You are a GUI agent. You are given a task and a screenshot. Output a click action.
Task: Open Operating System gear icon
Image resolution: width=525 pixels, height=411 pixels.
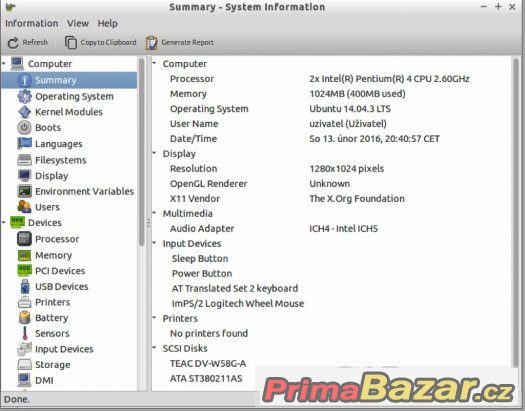click(24, 96)
